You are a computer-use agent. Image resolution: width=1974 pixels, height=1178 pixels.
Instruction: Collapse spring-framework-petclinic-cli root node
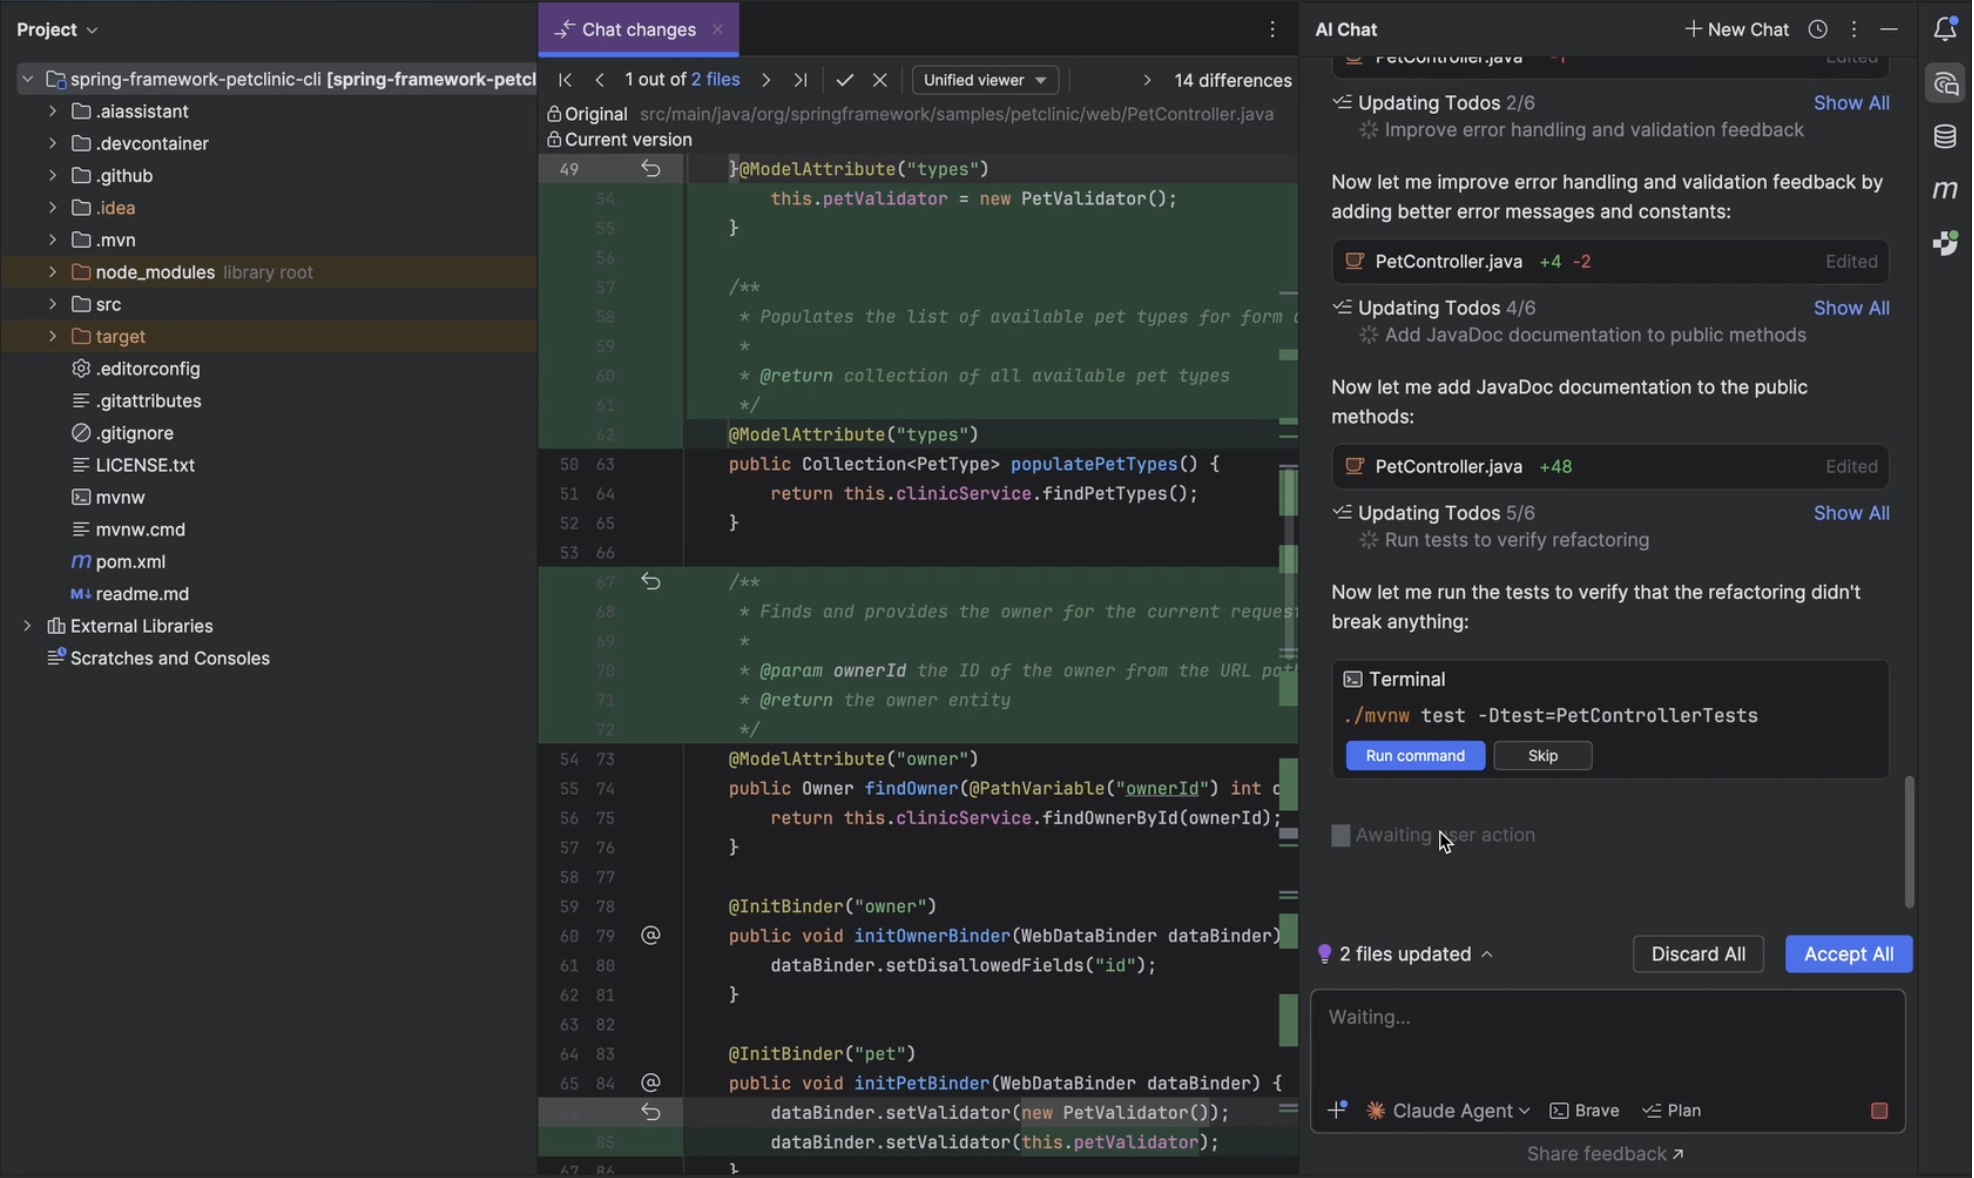click(x=27, y=79)
